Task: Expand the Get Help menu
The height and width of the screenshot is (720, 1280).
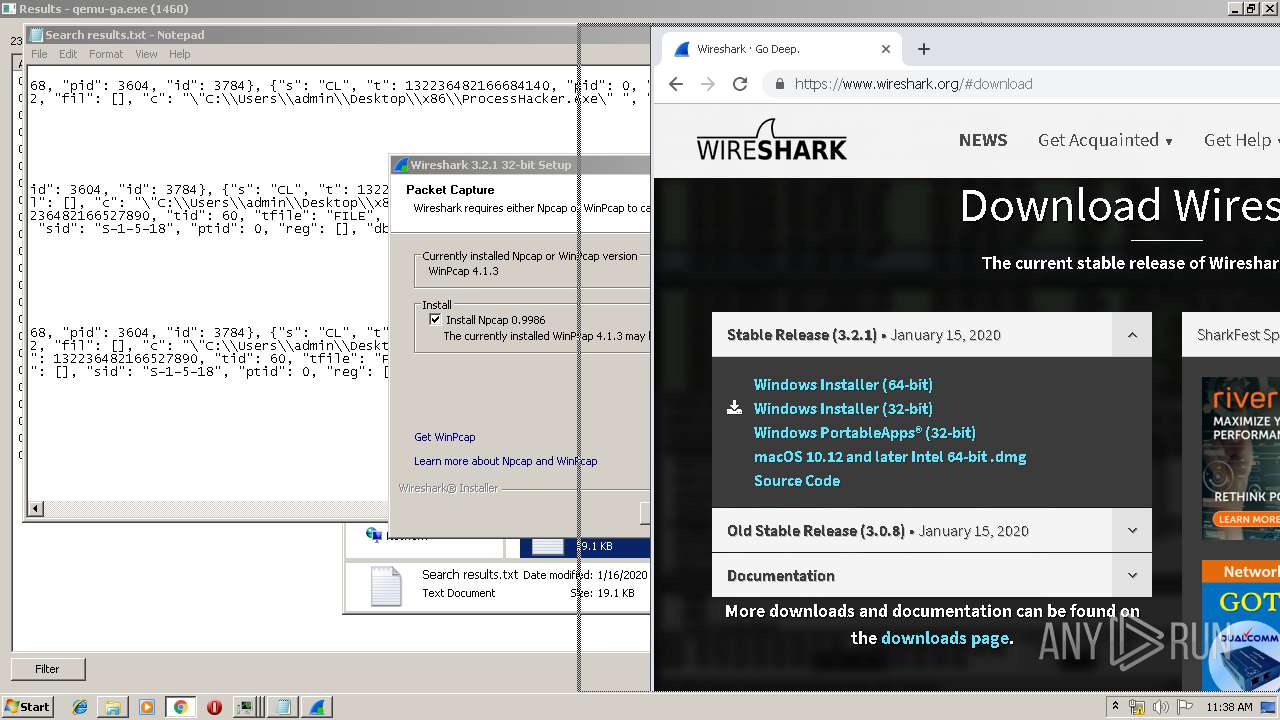Action: [1241, 140]
